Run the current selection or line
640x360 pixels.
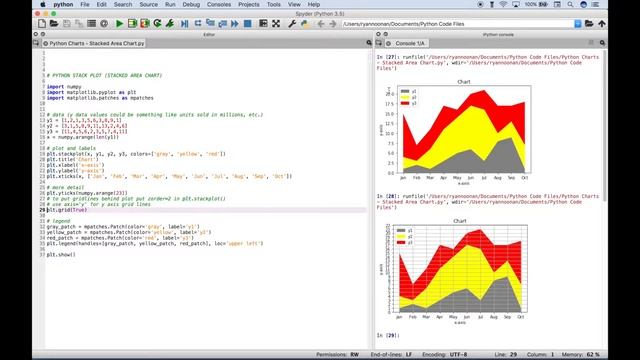[x=170, y=24]
